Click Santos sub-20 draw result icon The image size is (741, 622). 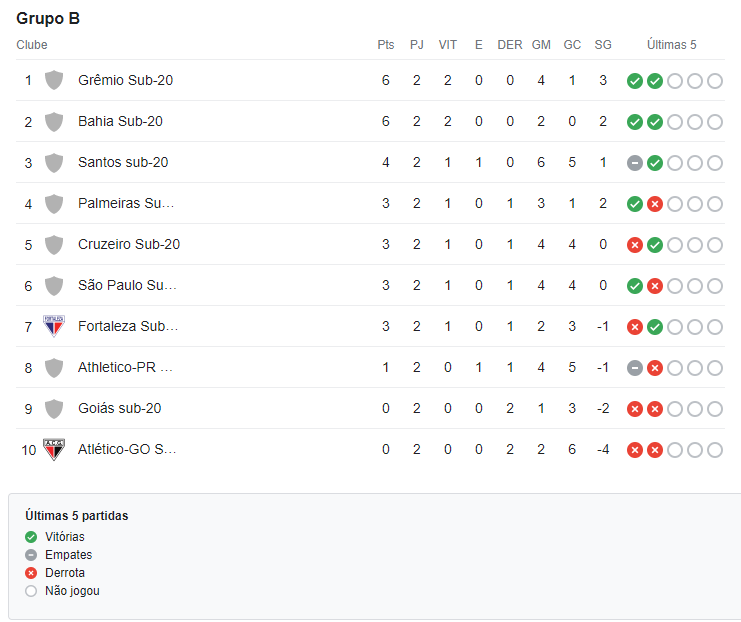(x=635, y=163)
